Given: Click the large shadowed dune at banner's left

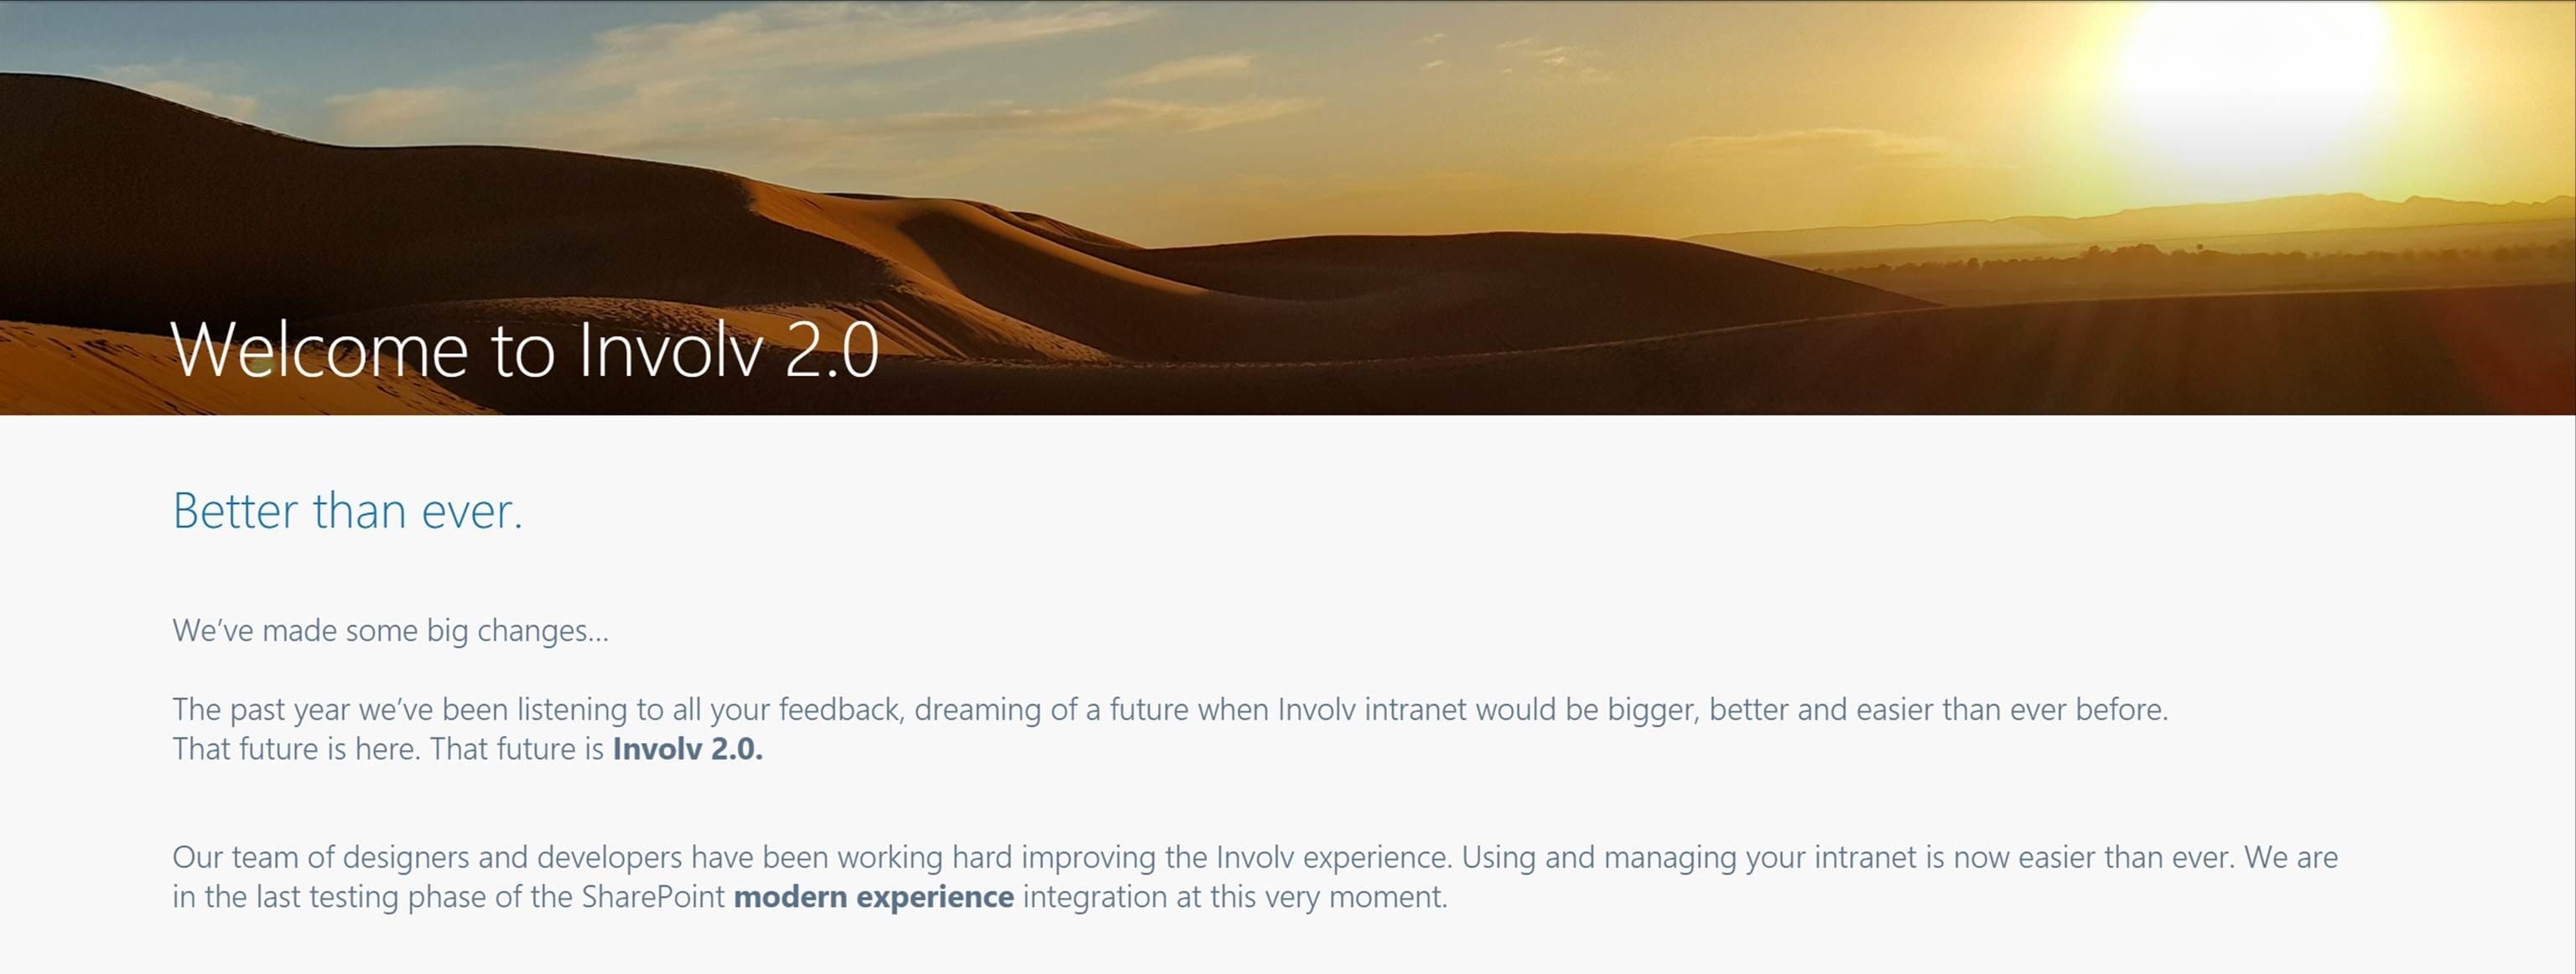Looking at the screenshot, I should point(300,200).
